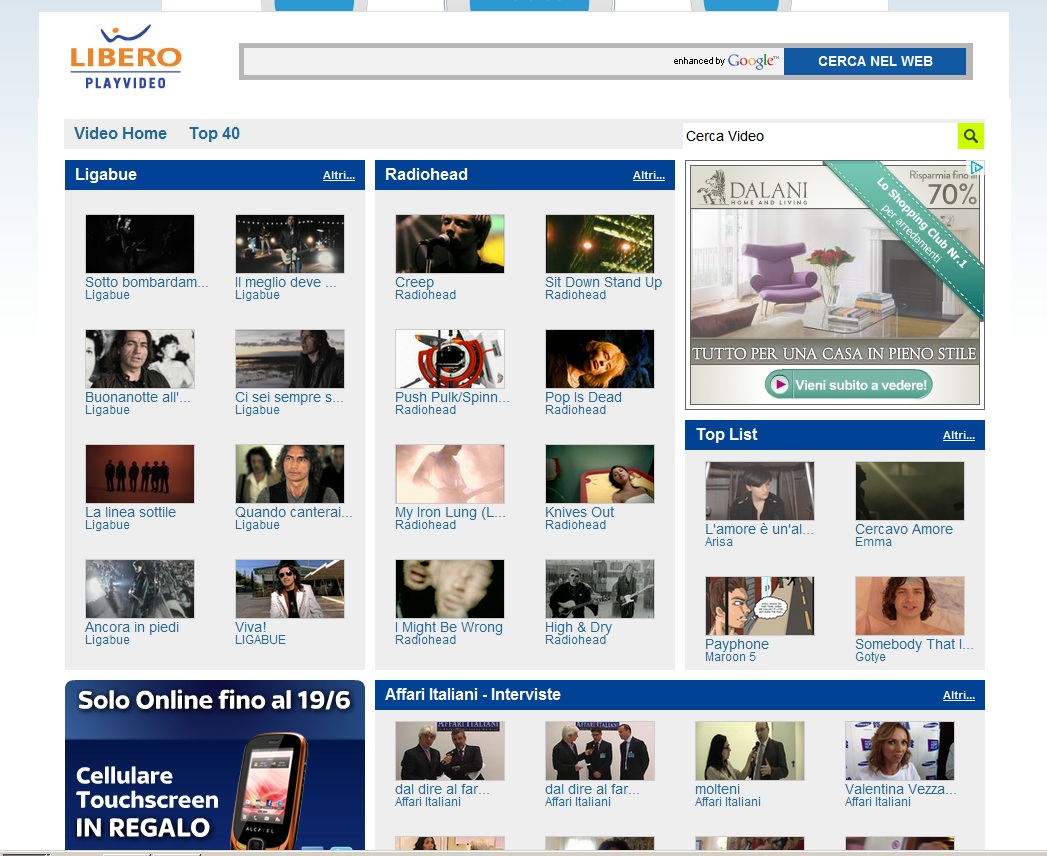Click the Arisa artist link
This screenshot has height=856, width=1047.
click(x=718, y=542)
